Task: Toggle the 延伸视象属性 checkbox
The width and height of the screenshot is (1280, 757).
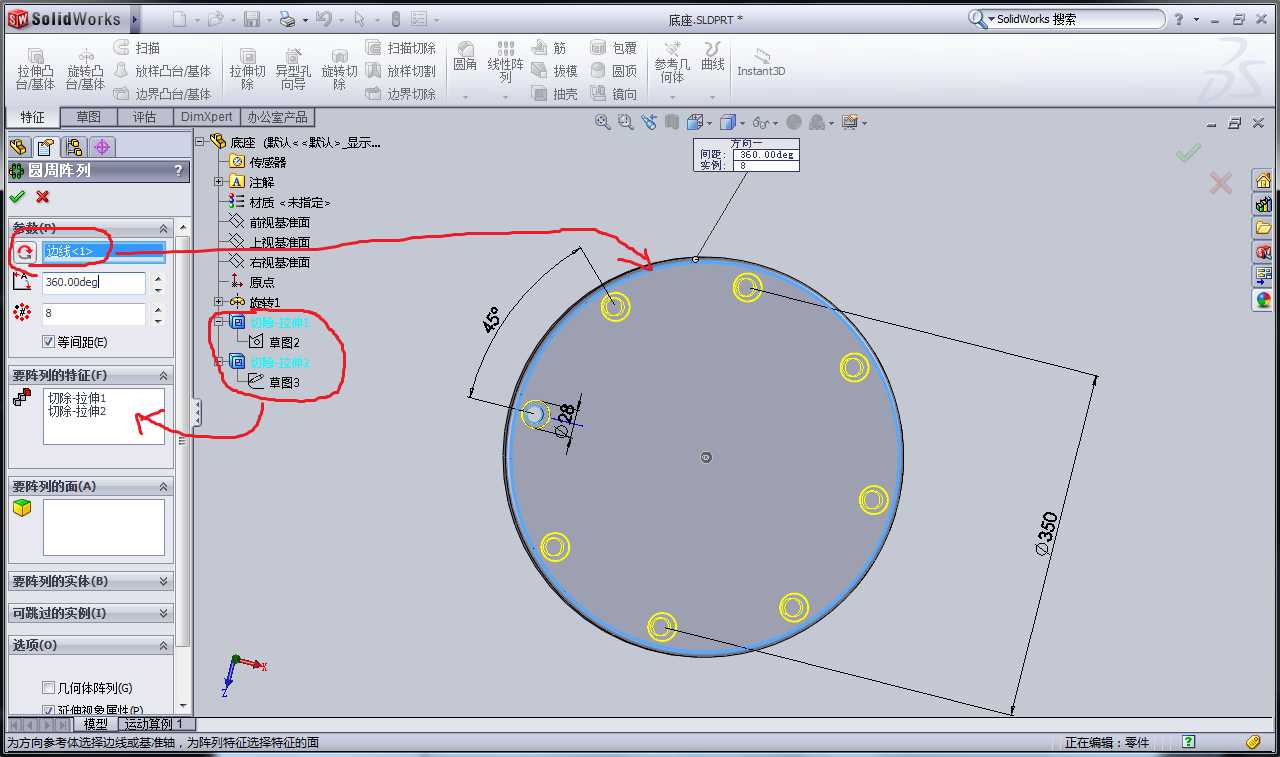Action: click(x=48, y=710)
